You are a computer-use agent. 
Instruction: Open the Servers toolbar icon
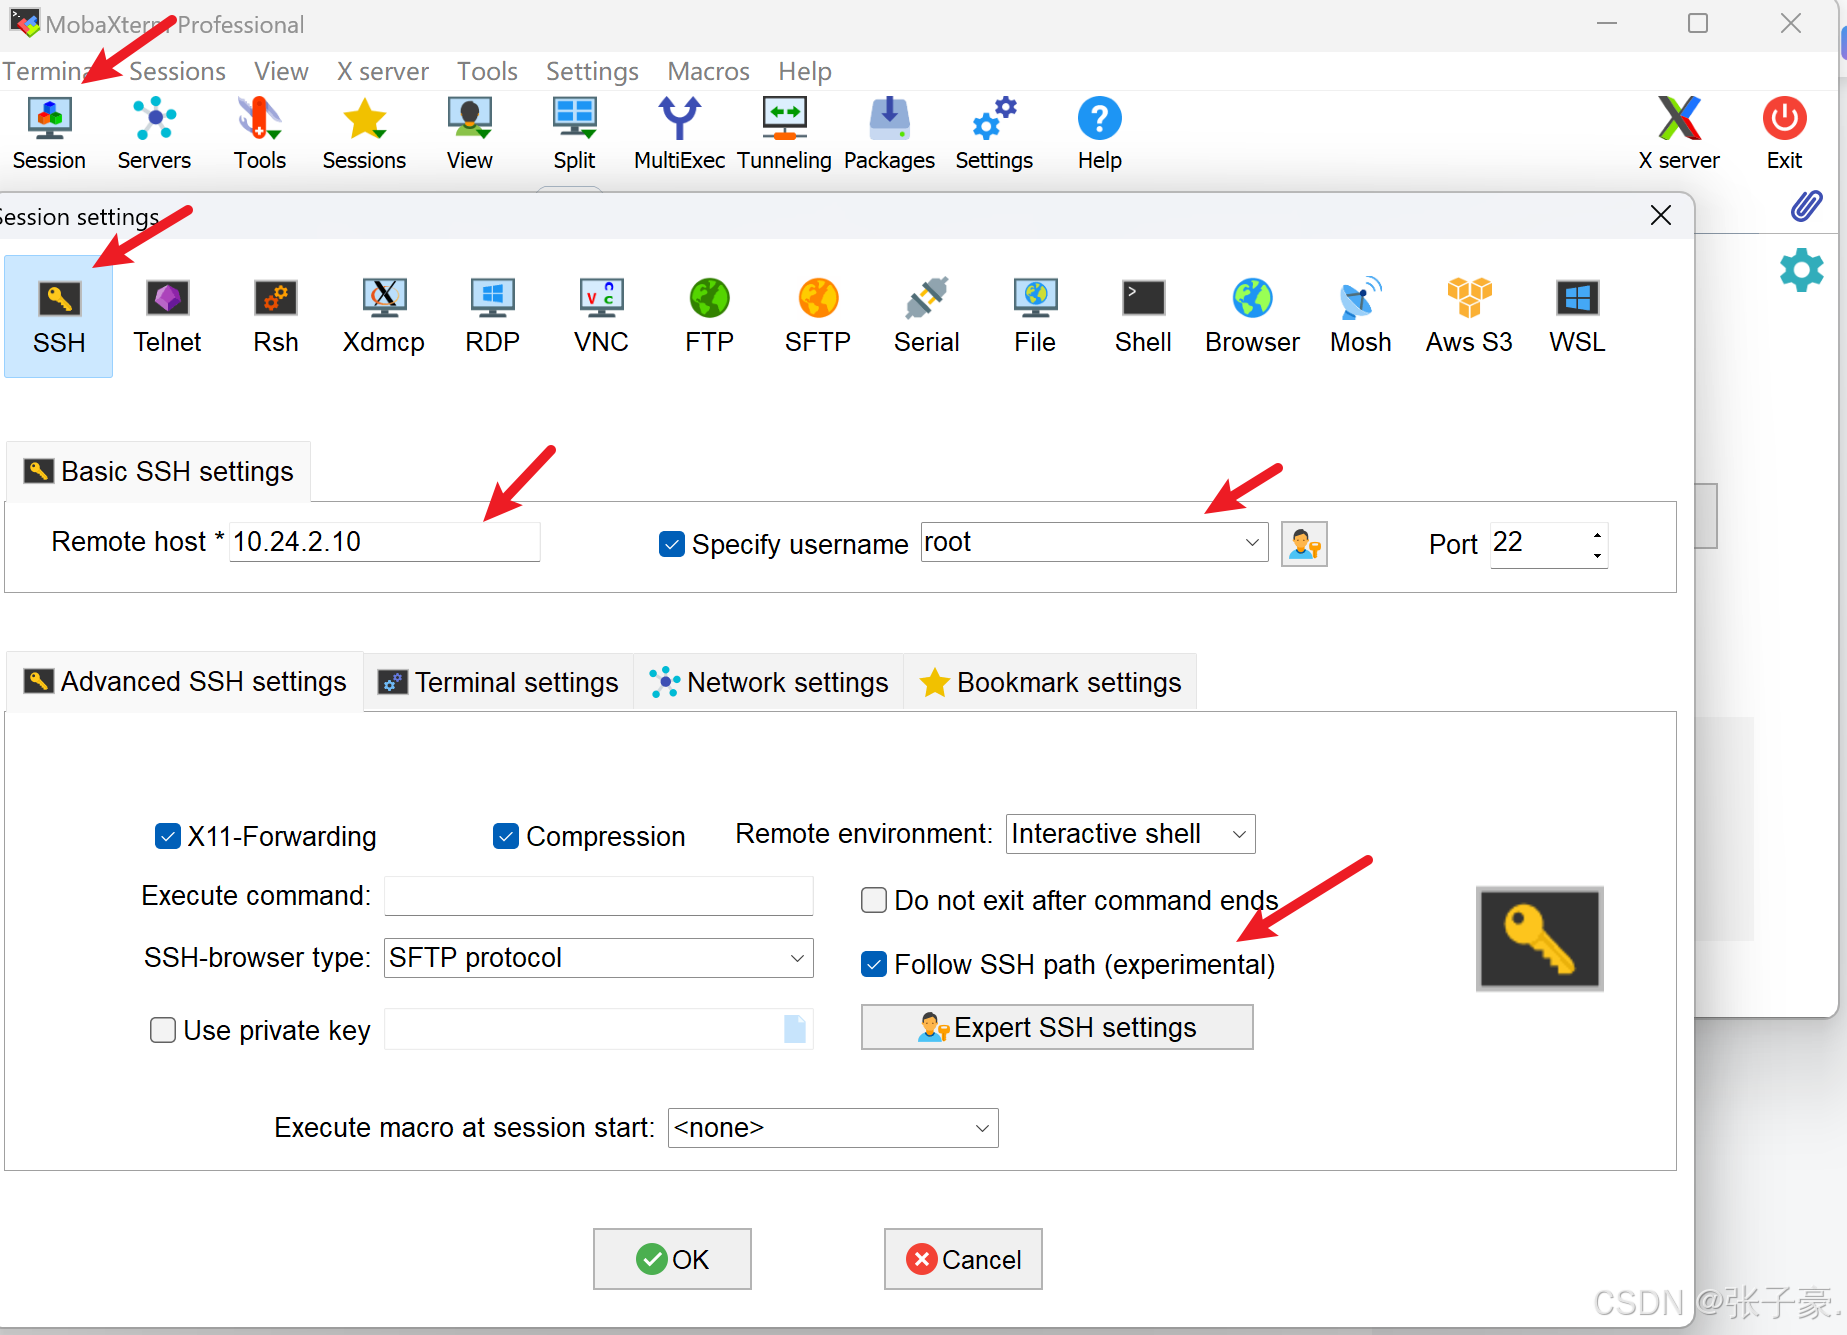tap(154, 134)
